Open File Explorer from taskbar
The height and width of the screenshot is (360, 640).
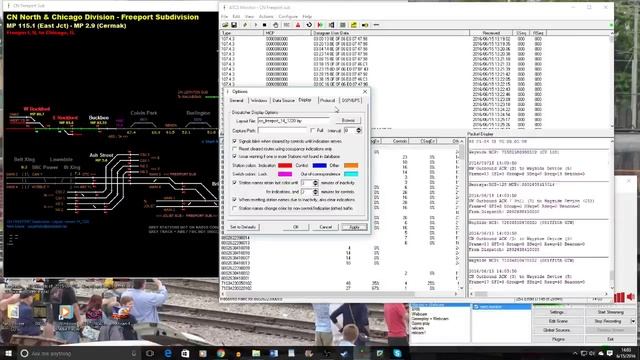pyautogui.click(x=256, y=353)
